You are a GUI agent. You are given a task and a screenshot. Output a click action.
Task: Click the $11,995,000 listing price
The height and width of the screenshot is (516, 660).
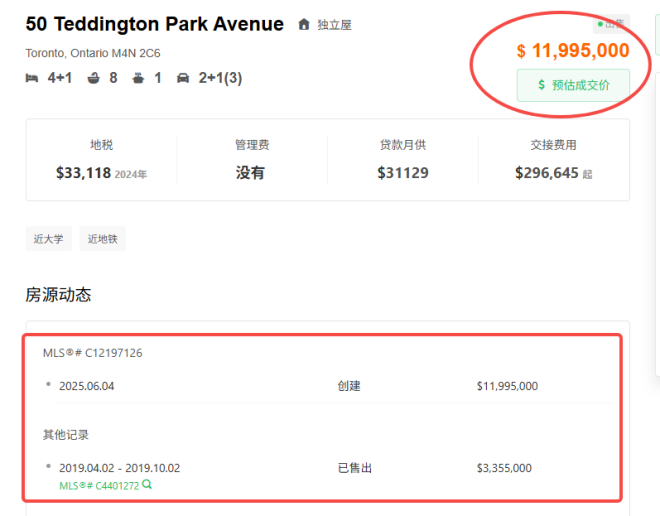573,51
